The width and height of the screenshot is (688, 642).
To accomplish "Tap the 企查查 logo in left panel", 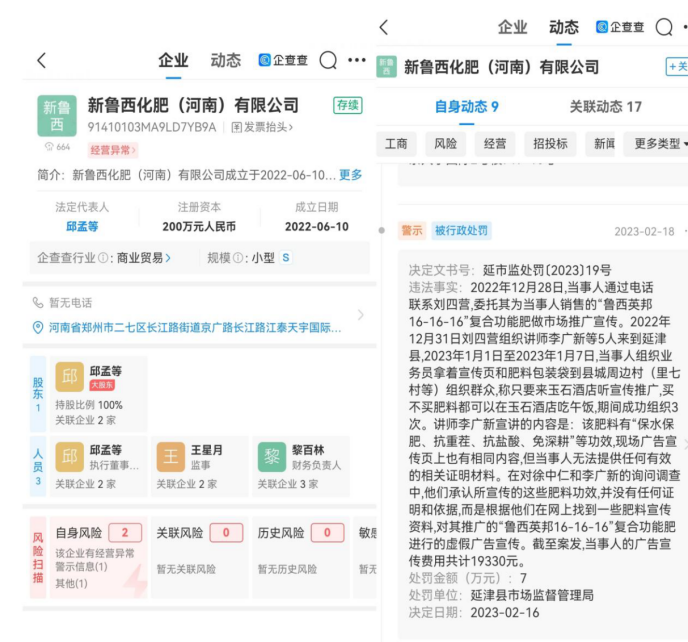I will [x=283, y=60].
